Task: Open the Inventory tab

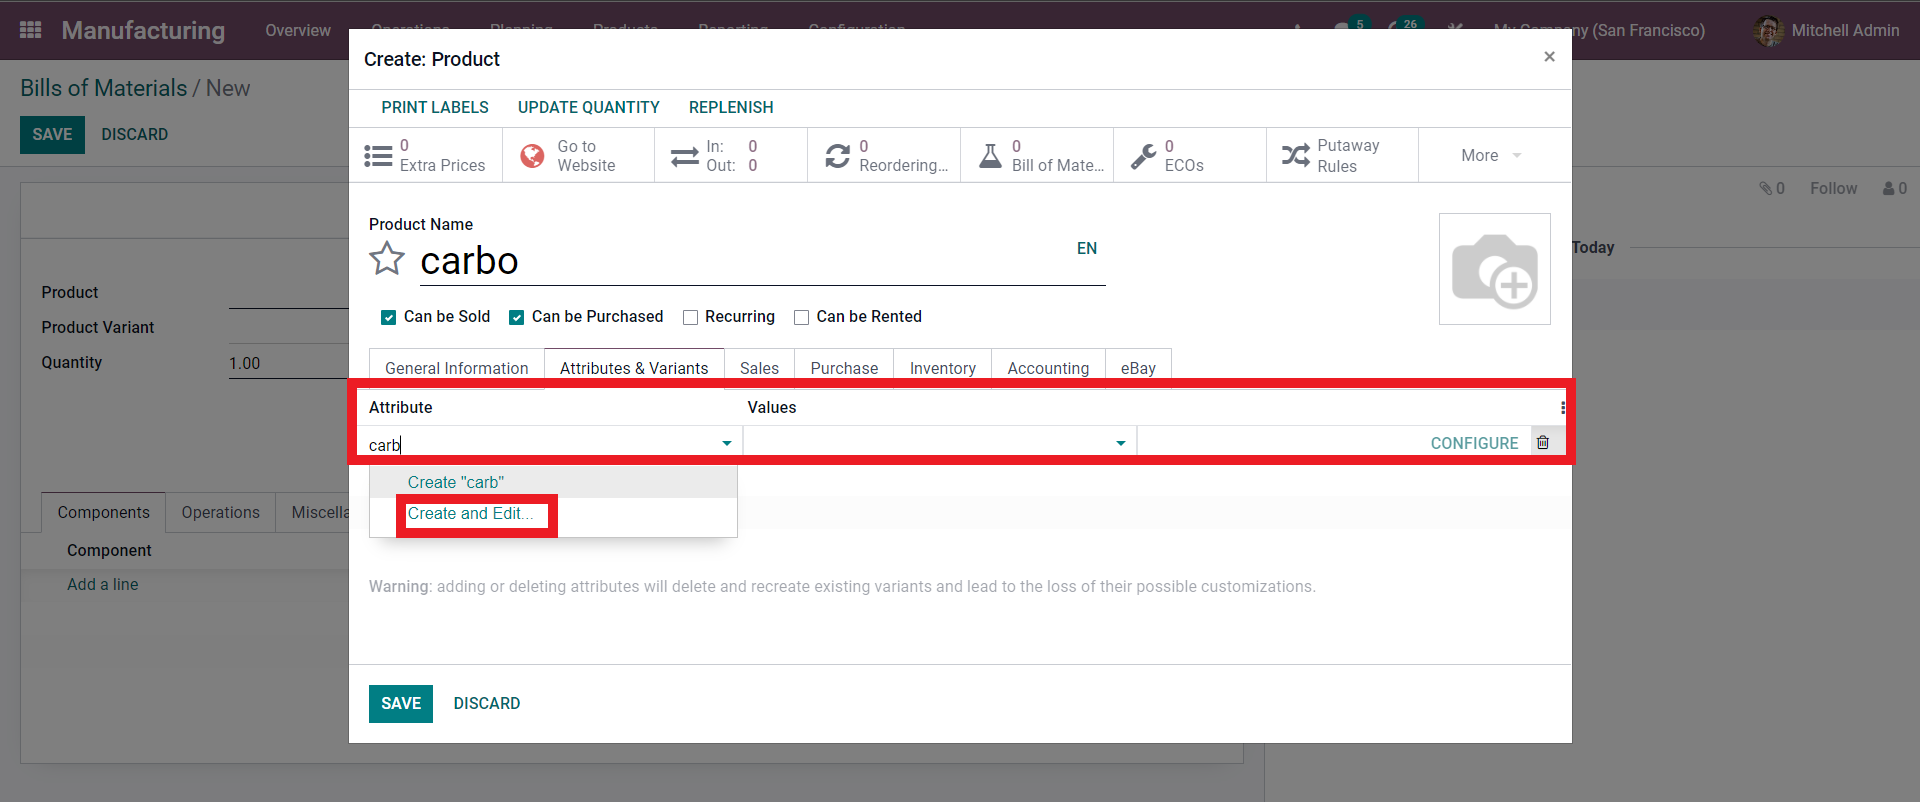Action: (x=942, y=368)
